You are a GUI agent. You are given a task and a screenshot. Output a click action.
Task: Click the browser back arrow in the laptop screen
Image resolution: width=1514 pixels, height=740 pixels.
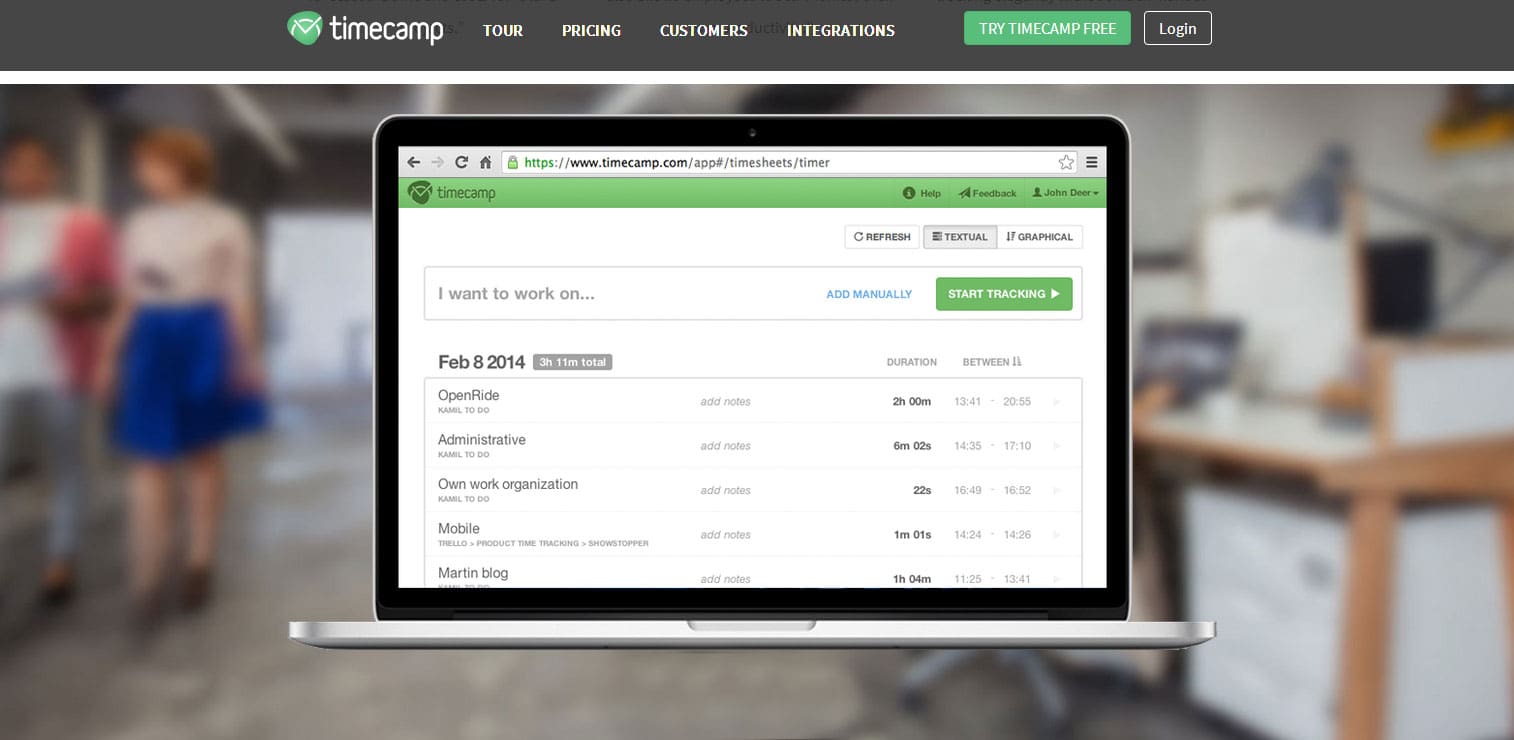414,162
